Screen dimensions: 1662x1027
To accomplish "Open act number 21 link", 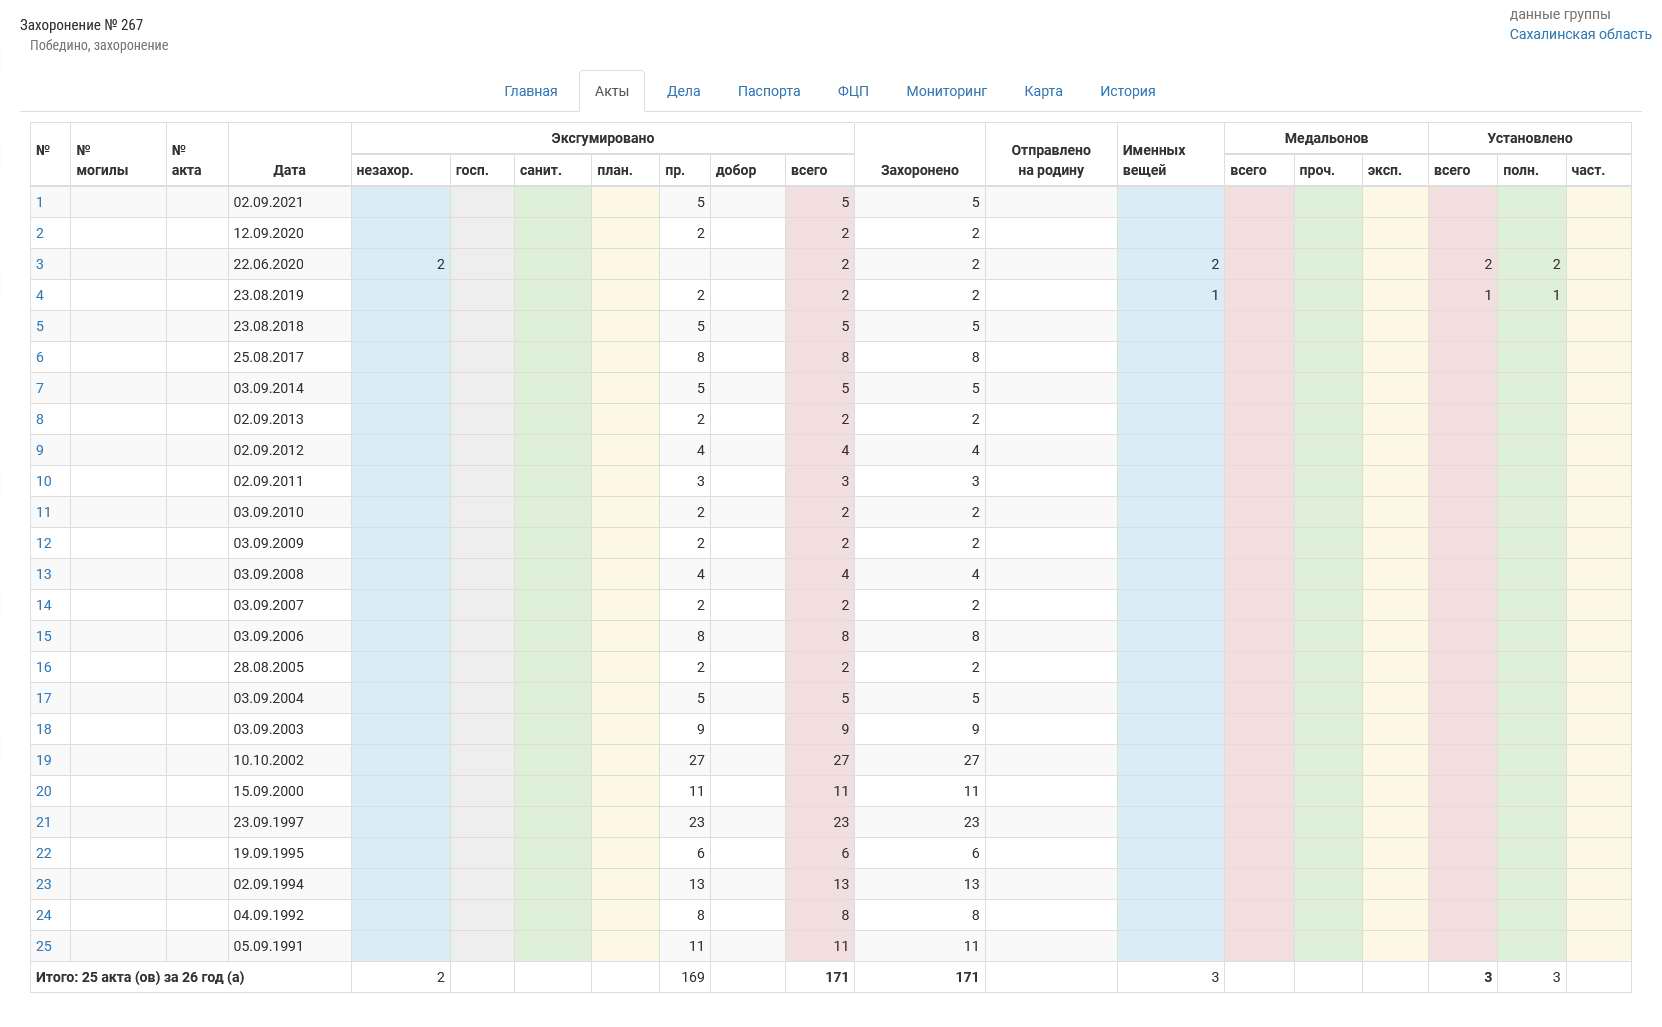I will point(44,822).
